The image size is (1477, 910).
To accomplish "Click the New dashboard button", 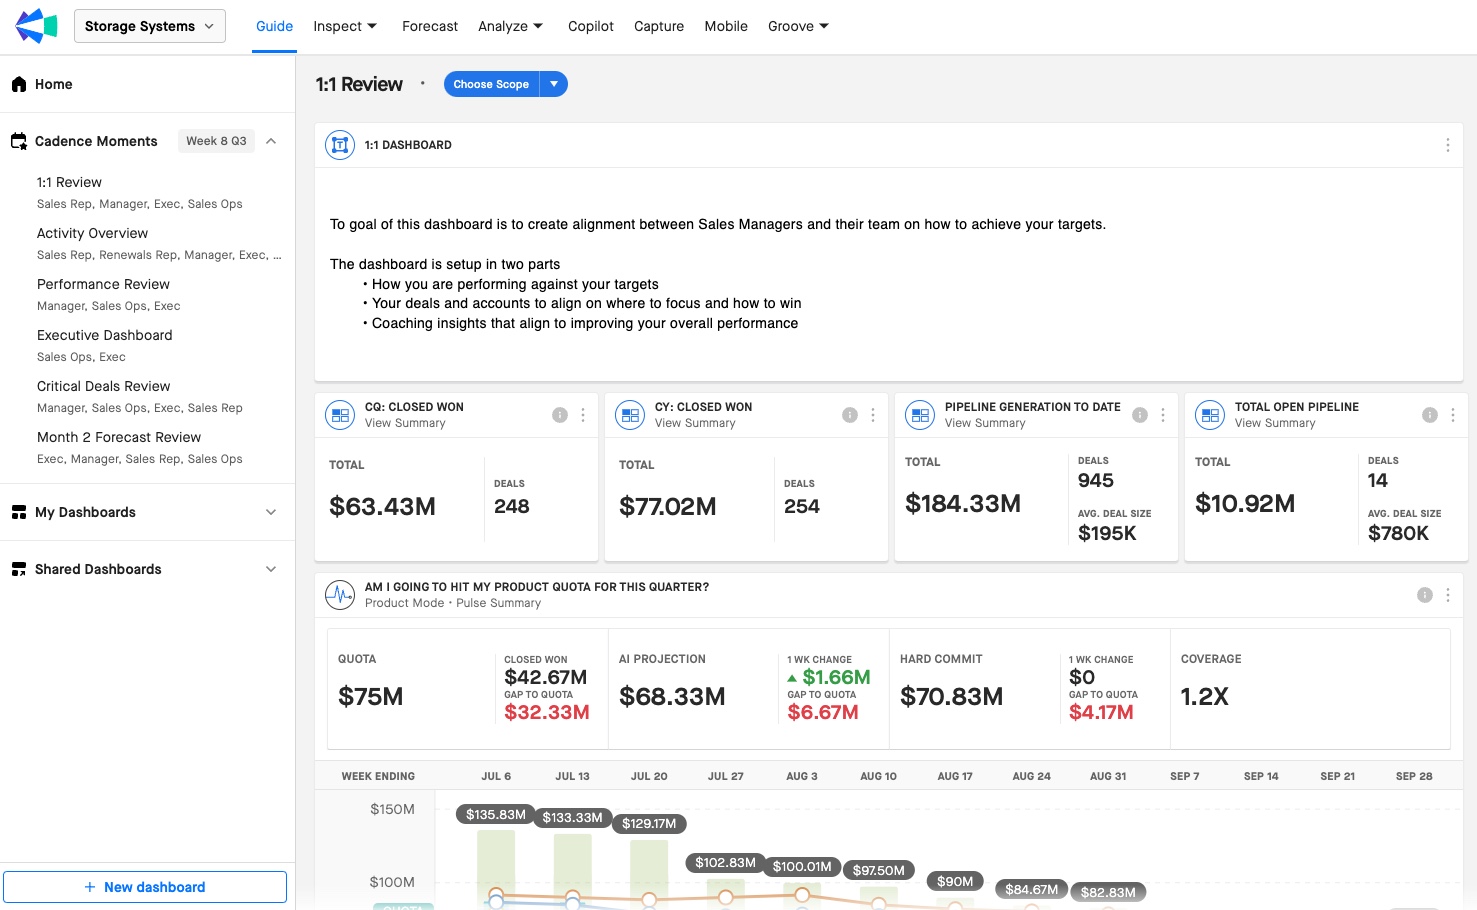I will [145, 887].
